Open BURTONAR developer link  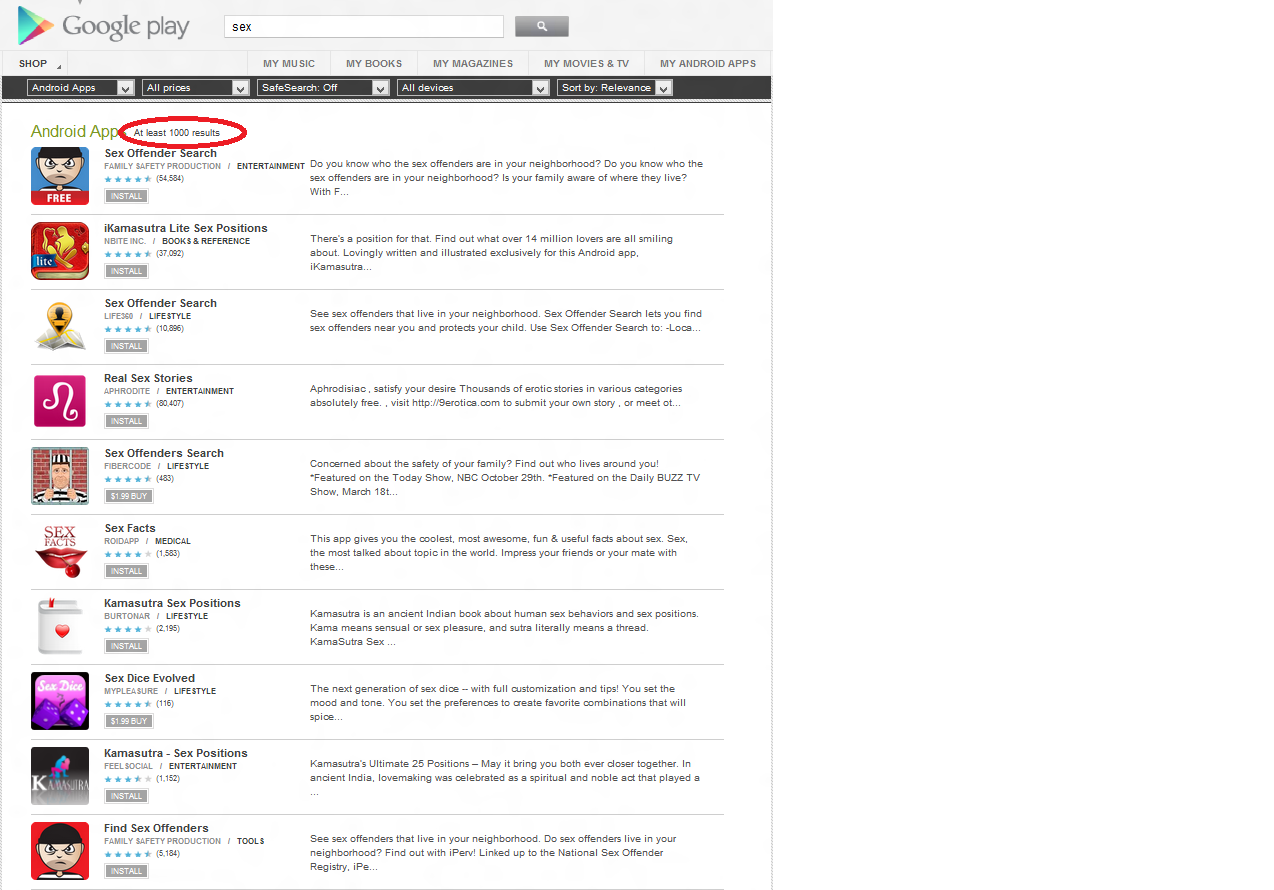click(x=127, y=616)
